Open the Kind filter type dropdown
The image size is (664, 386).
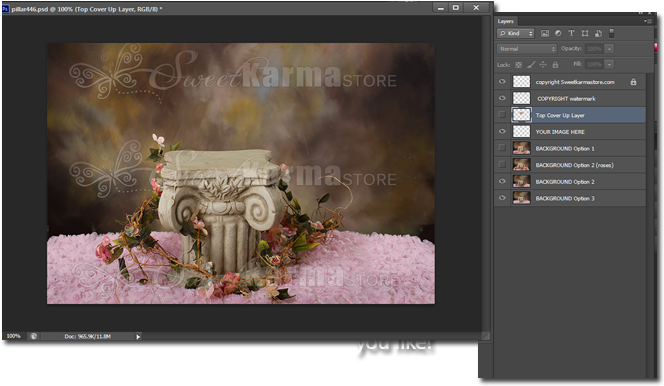(516, 33)
